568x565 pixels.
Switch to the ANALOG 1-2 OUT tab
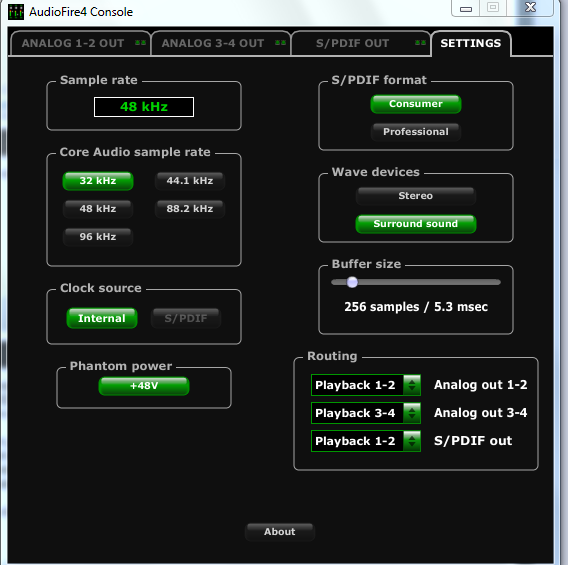point(80,43)
